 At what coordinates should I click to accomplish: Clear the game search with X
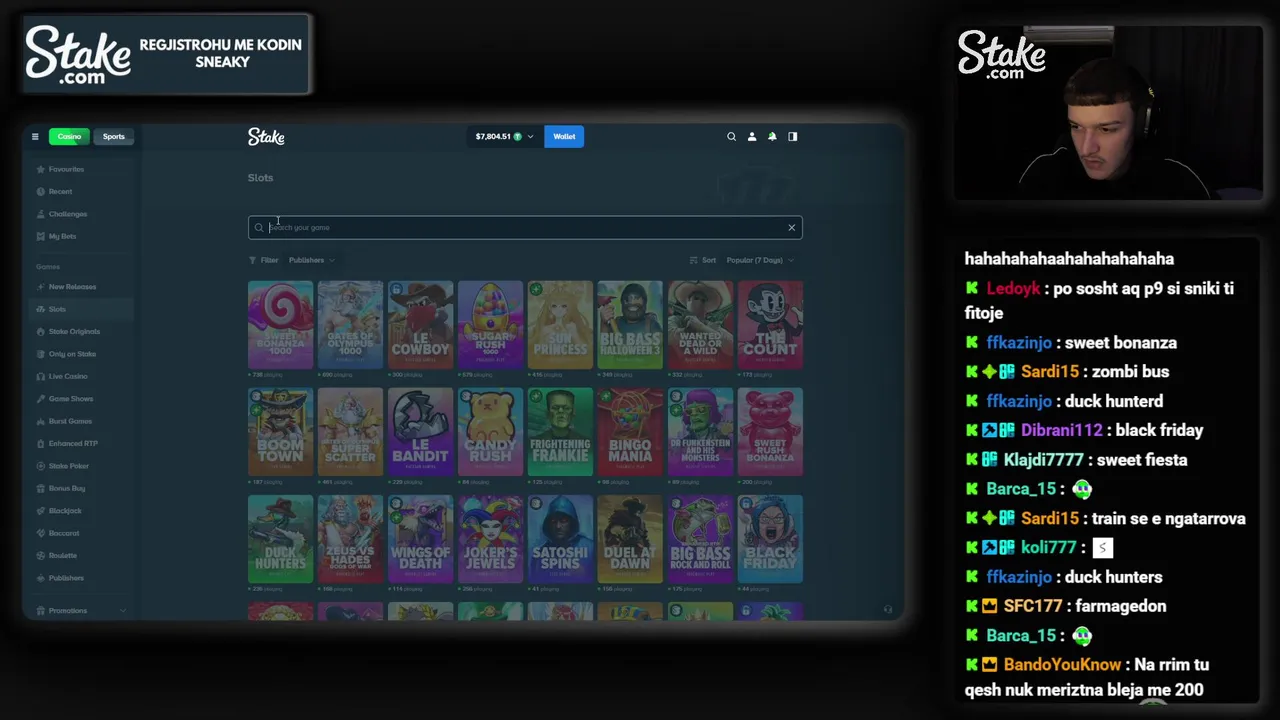[791, 228]
